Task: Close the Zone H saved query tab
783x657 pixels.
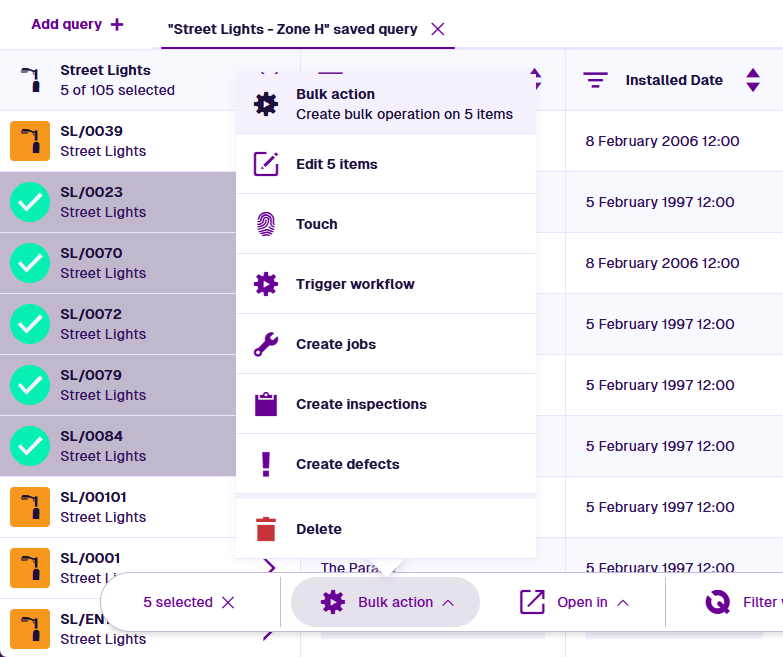Action: click(437, 29)
